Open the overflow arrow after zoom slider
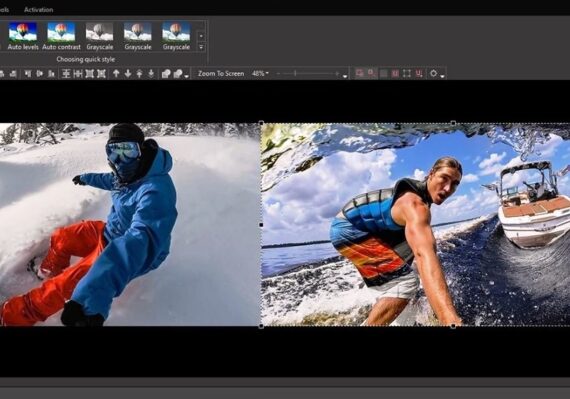 (345, 76)
